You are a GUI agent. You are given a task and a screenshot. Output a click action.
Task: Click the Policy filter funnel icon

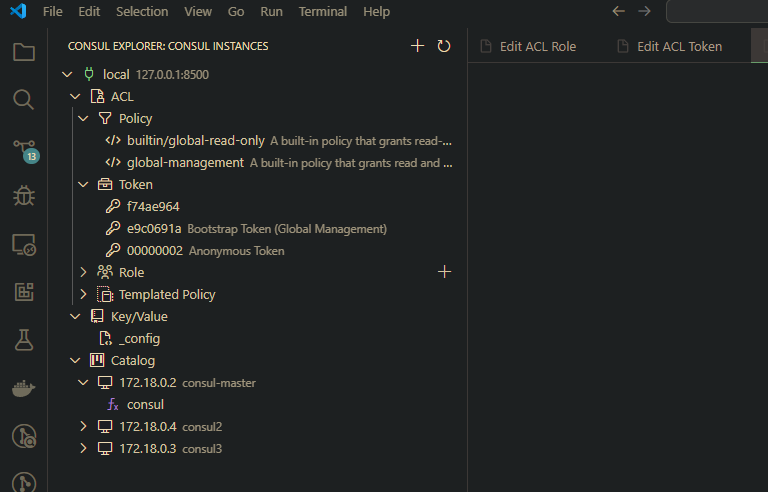(x=105, y=118)
